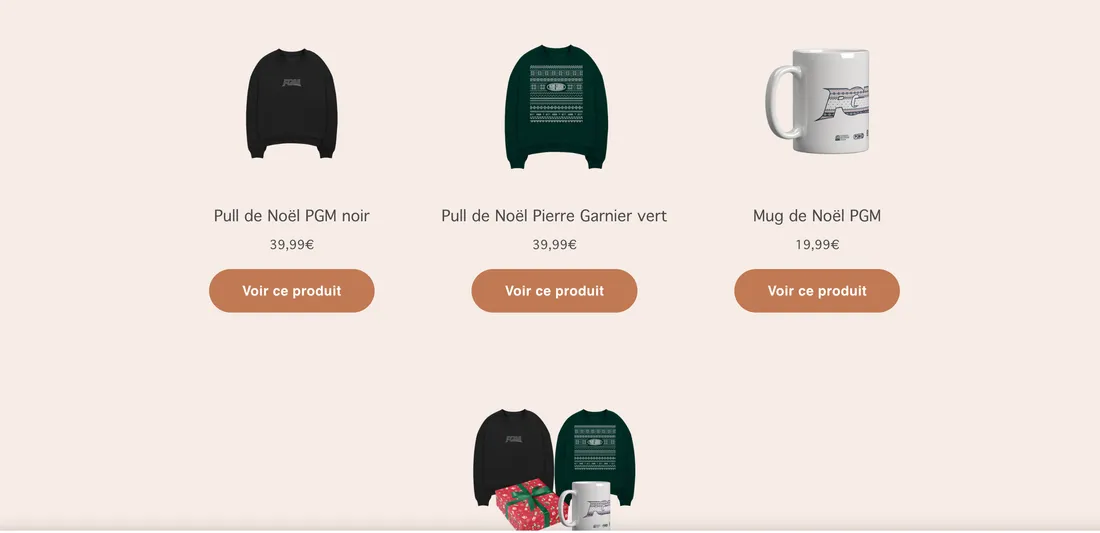Select the 19,99€ price of the mug

817,245
